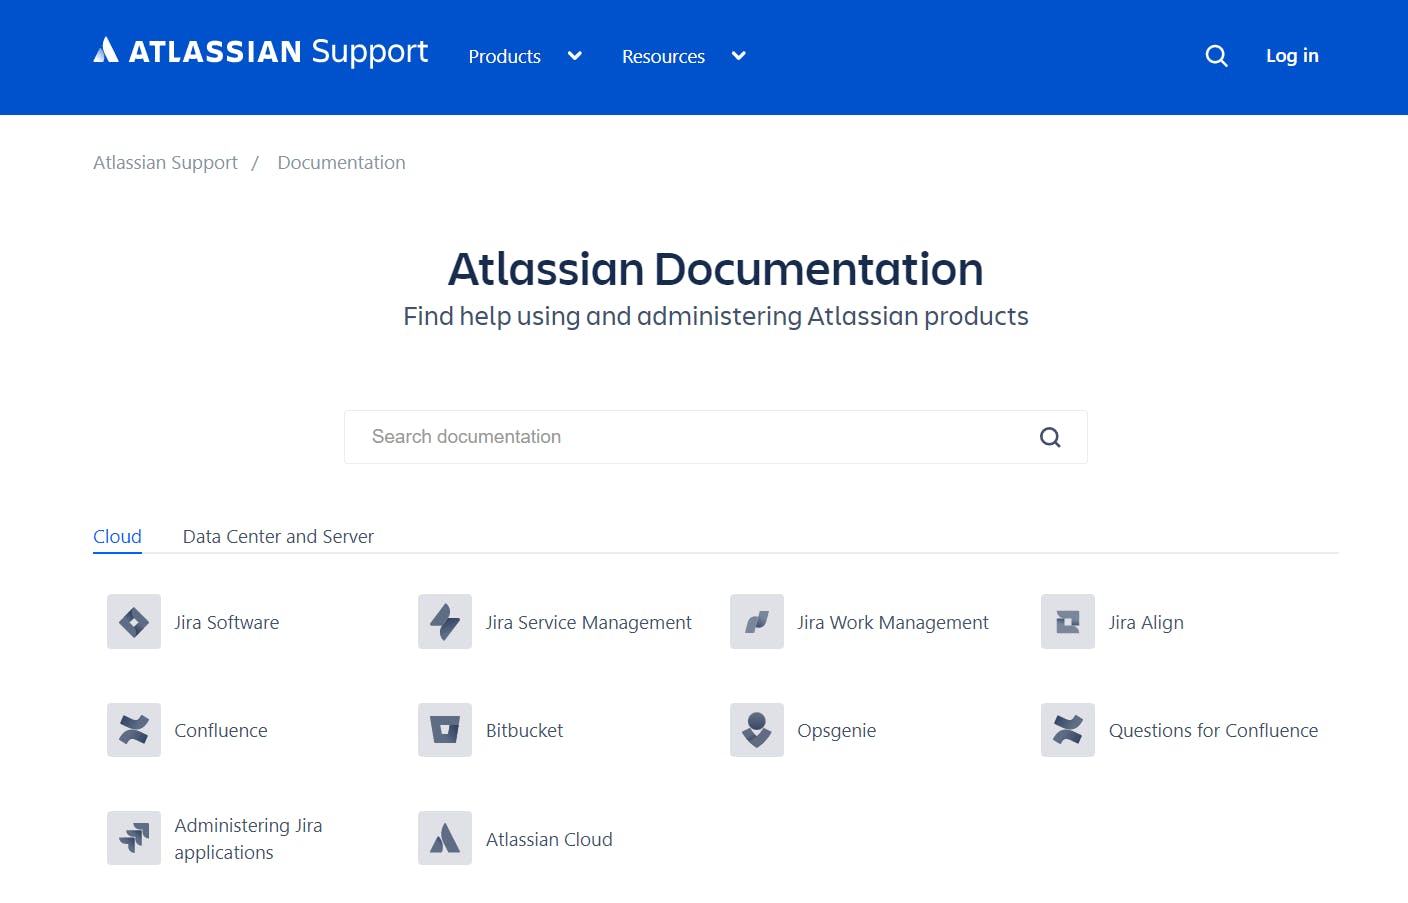Open the Resources menu
This screenshot has height=903, width=1408.
663,57
